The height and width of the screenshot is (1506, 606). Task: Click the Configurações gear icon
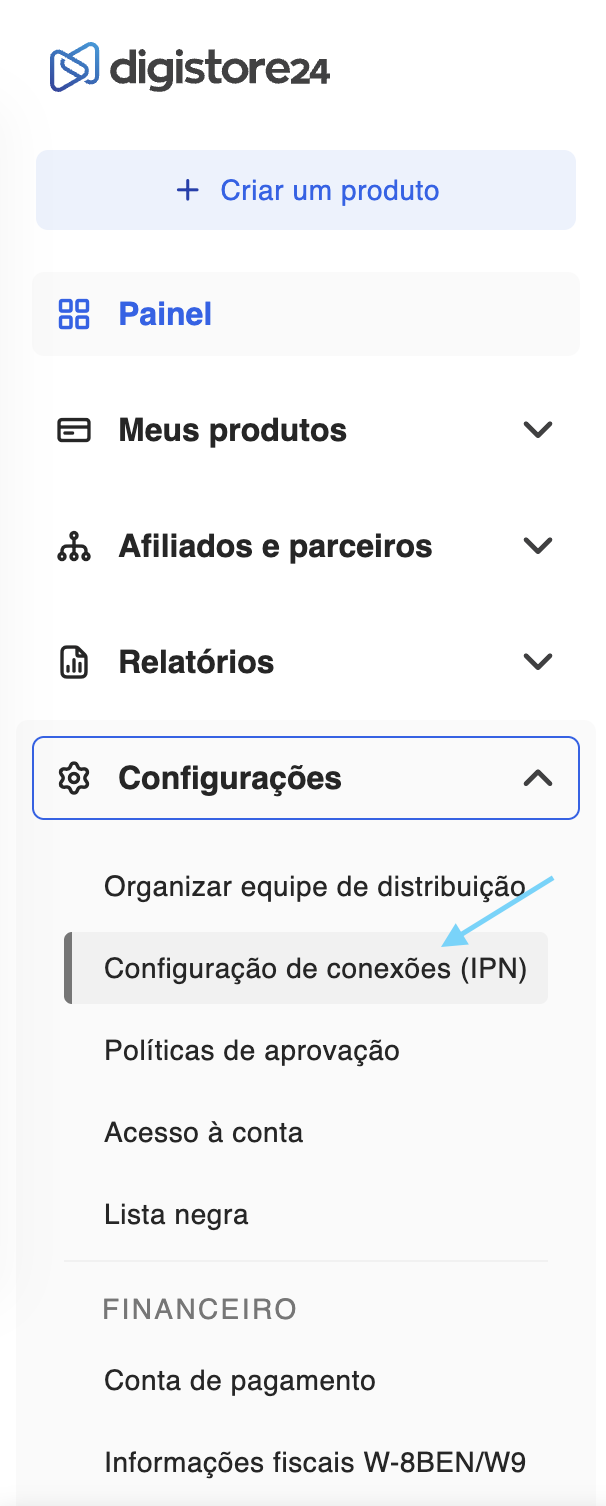(74, 778)
